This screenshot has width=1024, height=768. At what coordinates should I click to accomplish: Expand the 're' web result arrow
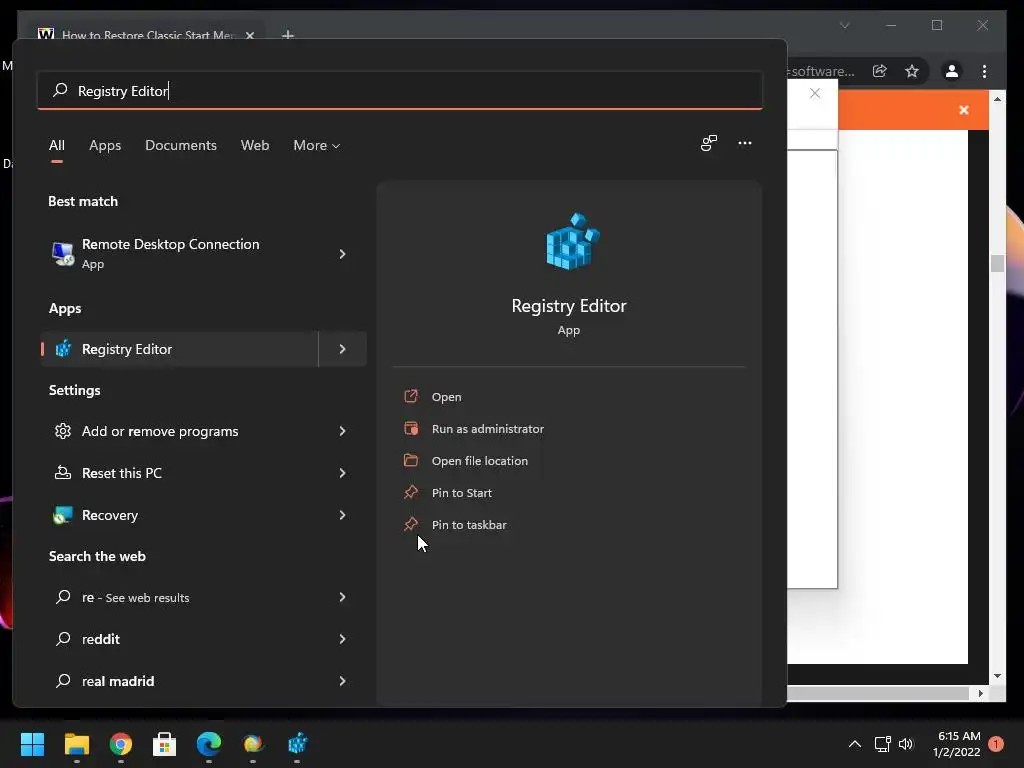[x=342, y=597]
